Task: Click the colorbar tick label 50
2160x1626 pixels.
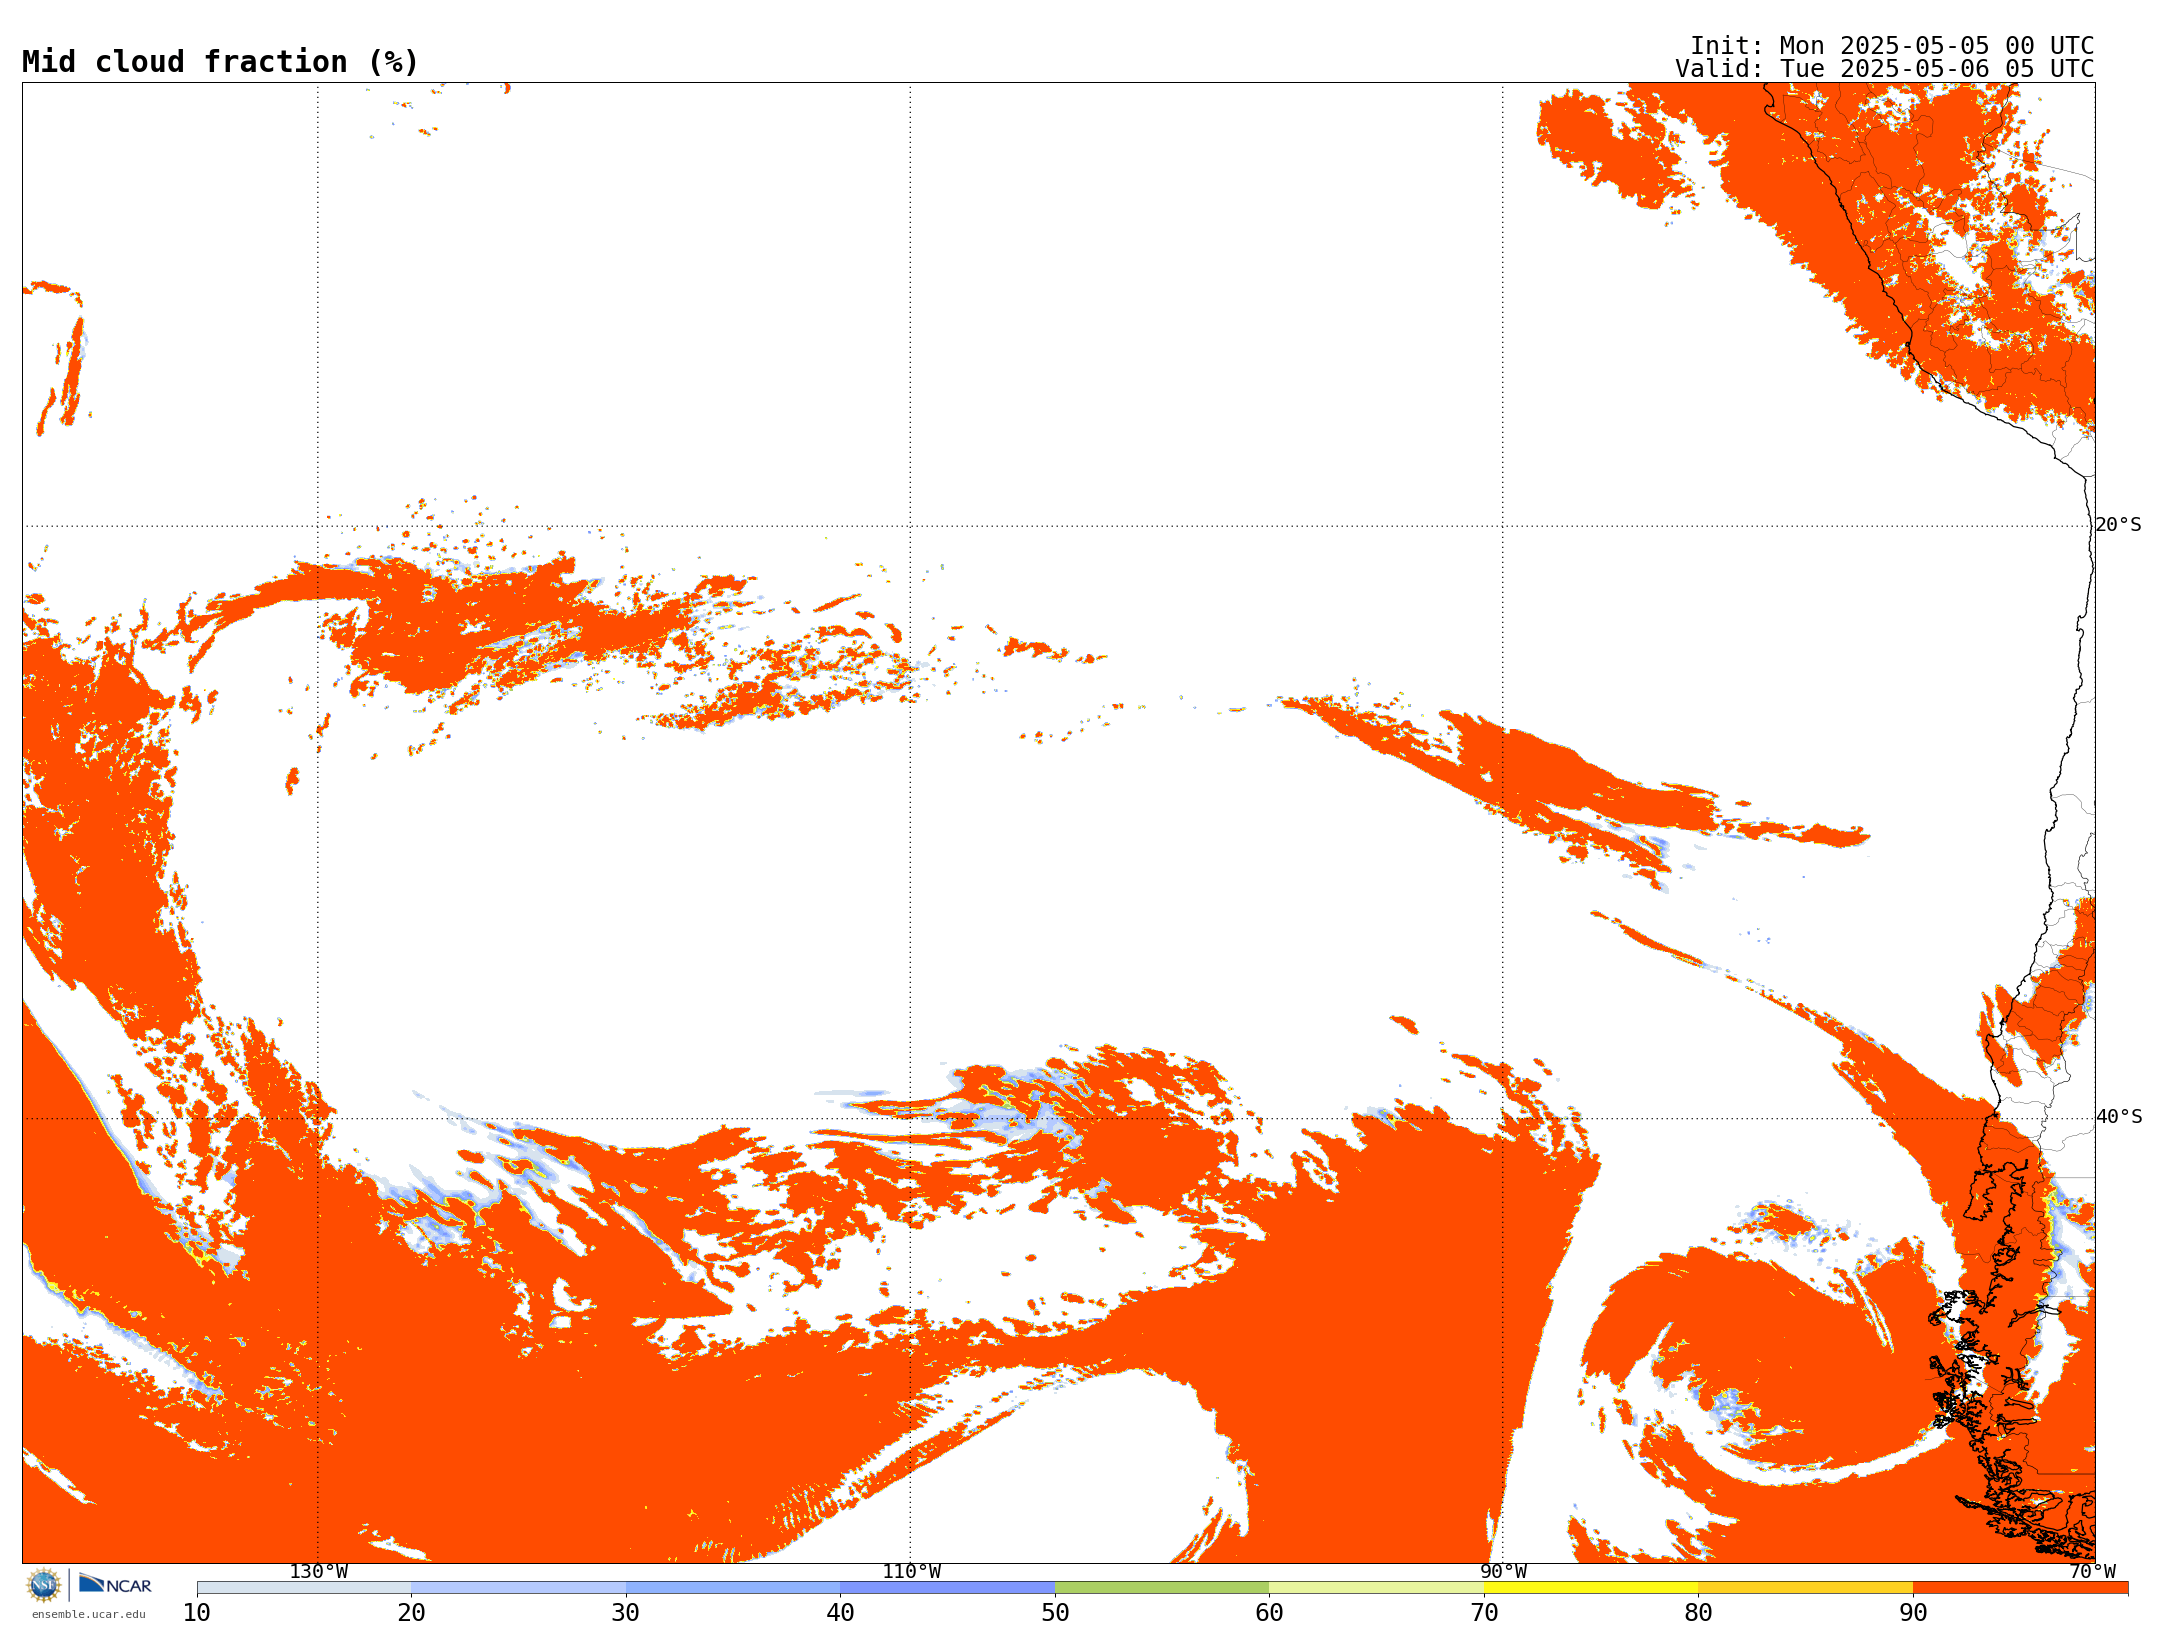Action: pos(1055,1613)
